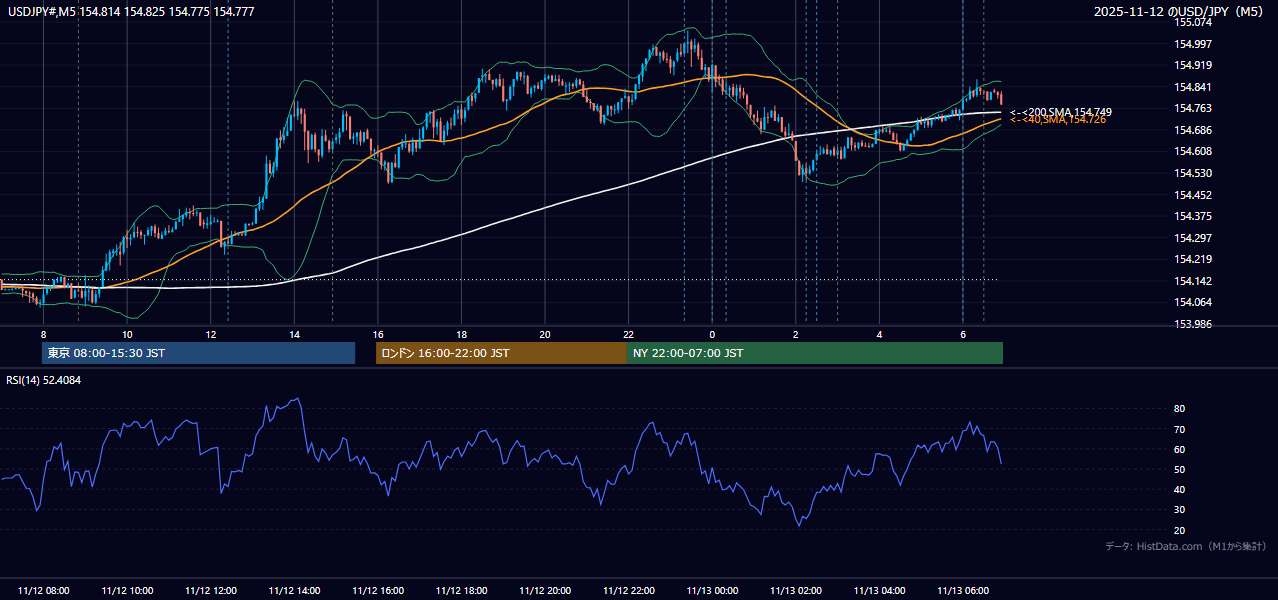This screenshot has width=1278, height=600.
Task: Click bottom time label 11/12 12:00
Action: coord(211,591)
